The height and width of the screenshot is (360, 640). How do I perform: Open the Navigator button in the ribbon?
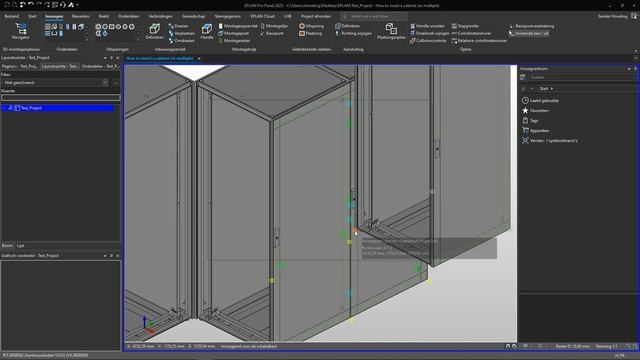tap(20, 31)
